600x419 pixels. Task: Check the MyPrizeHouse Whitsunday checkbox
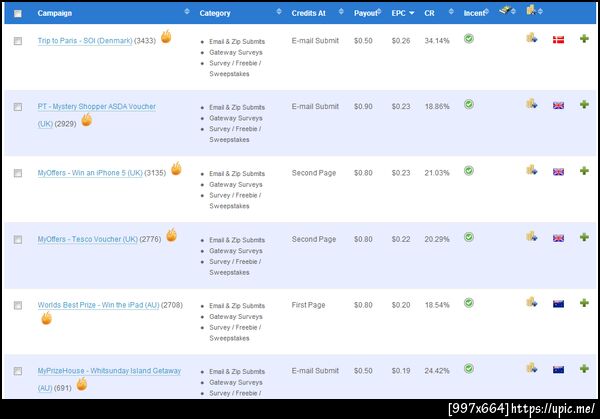(18, 371)
